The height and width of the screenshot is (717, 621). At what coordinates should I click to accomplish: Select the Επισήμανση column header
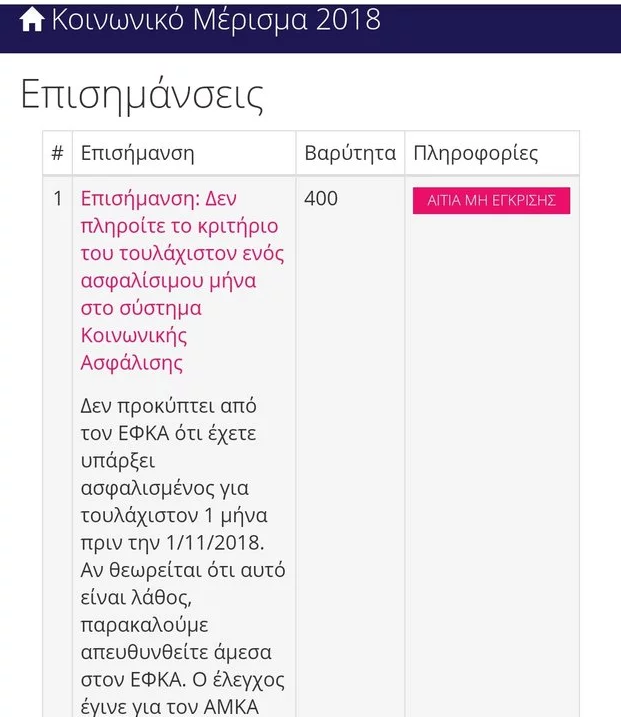click(138, 153)
